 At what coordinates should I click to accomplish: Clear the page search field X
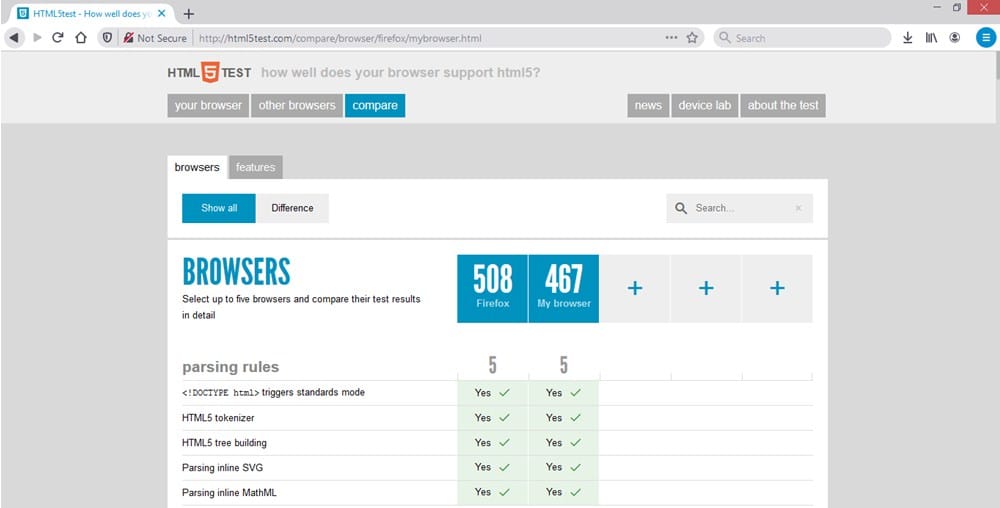(798, 208)
